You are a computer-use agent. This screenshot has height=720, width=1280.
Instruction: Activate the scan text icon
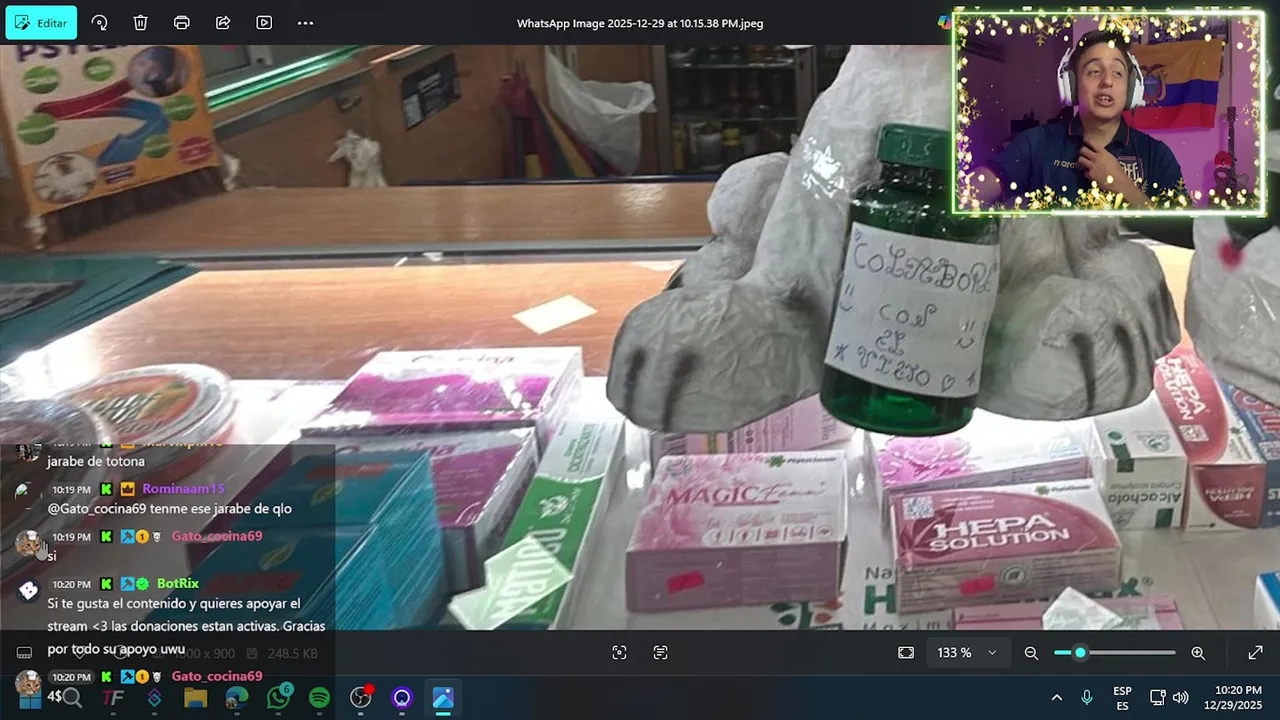click(x=660, y=652)
